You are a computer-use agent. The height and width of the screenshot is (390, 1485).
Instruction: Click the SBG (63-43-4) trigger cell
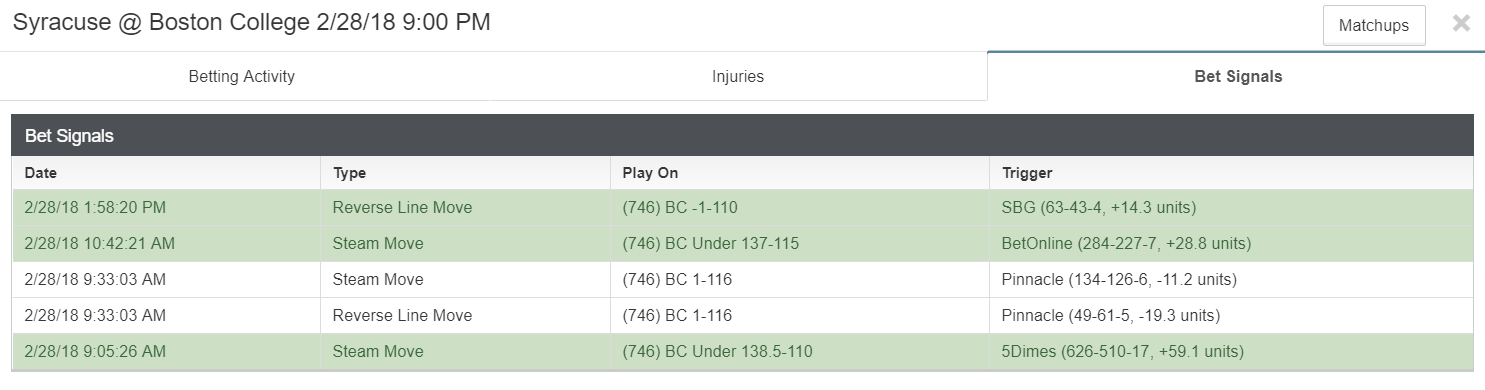coord(1231,208)
